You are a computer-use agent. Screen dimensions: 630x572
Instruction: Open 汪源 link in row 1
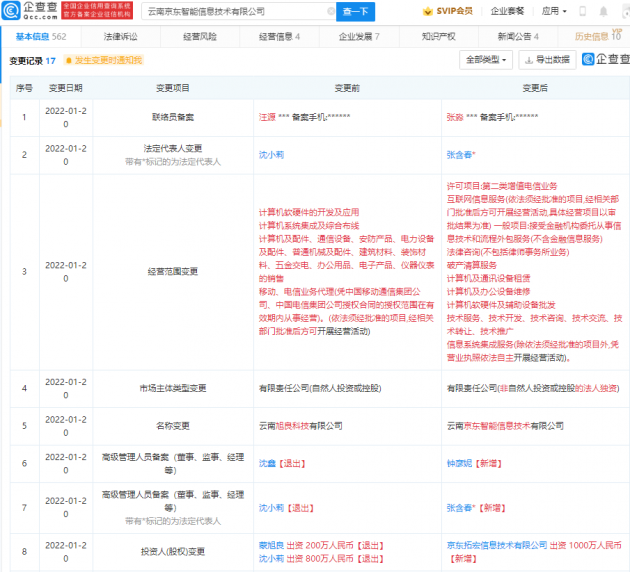click(267, 117)
